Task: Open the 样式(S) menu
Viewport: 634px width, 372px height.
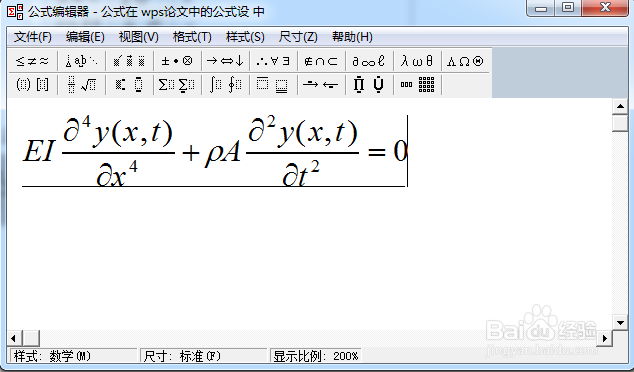Action: tap(245, 37)
